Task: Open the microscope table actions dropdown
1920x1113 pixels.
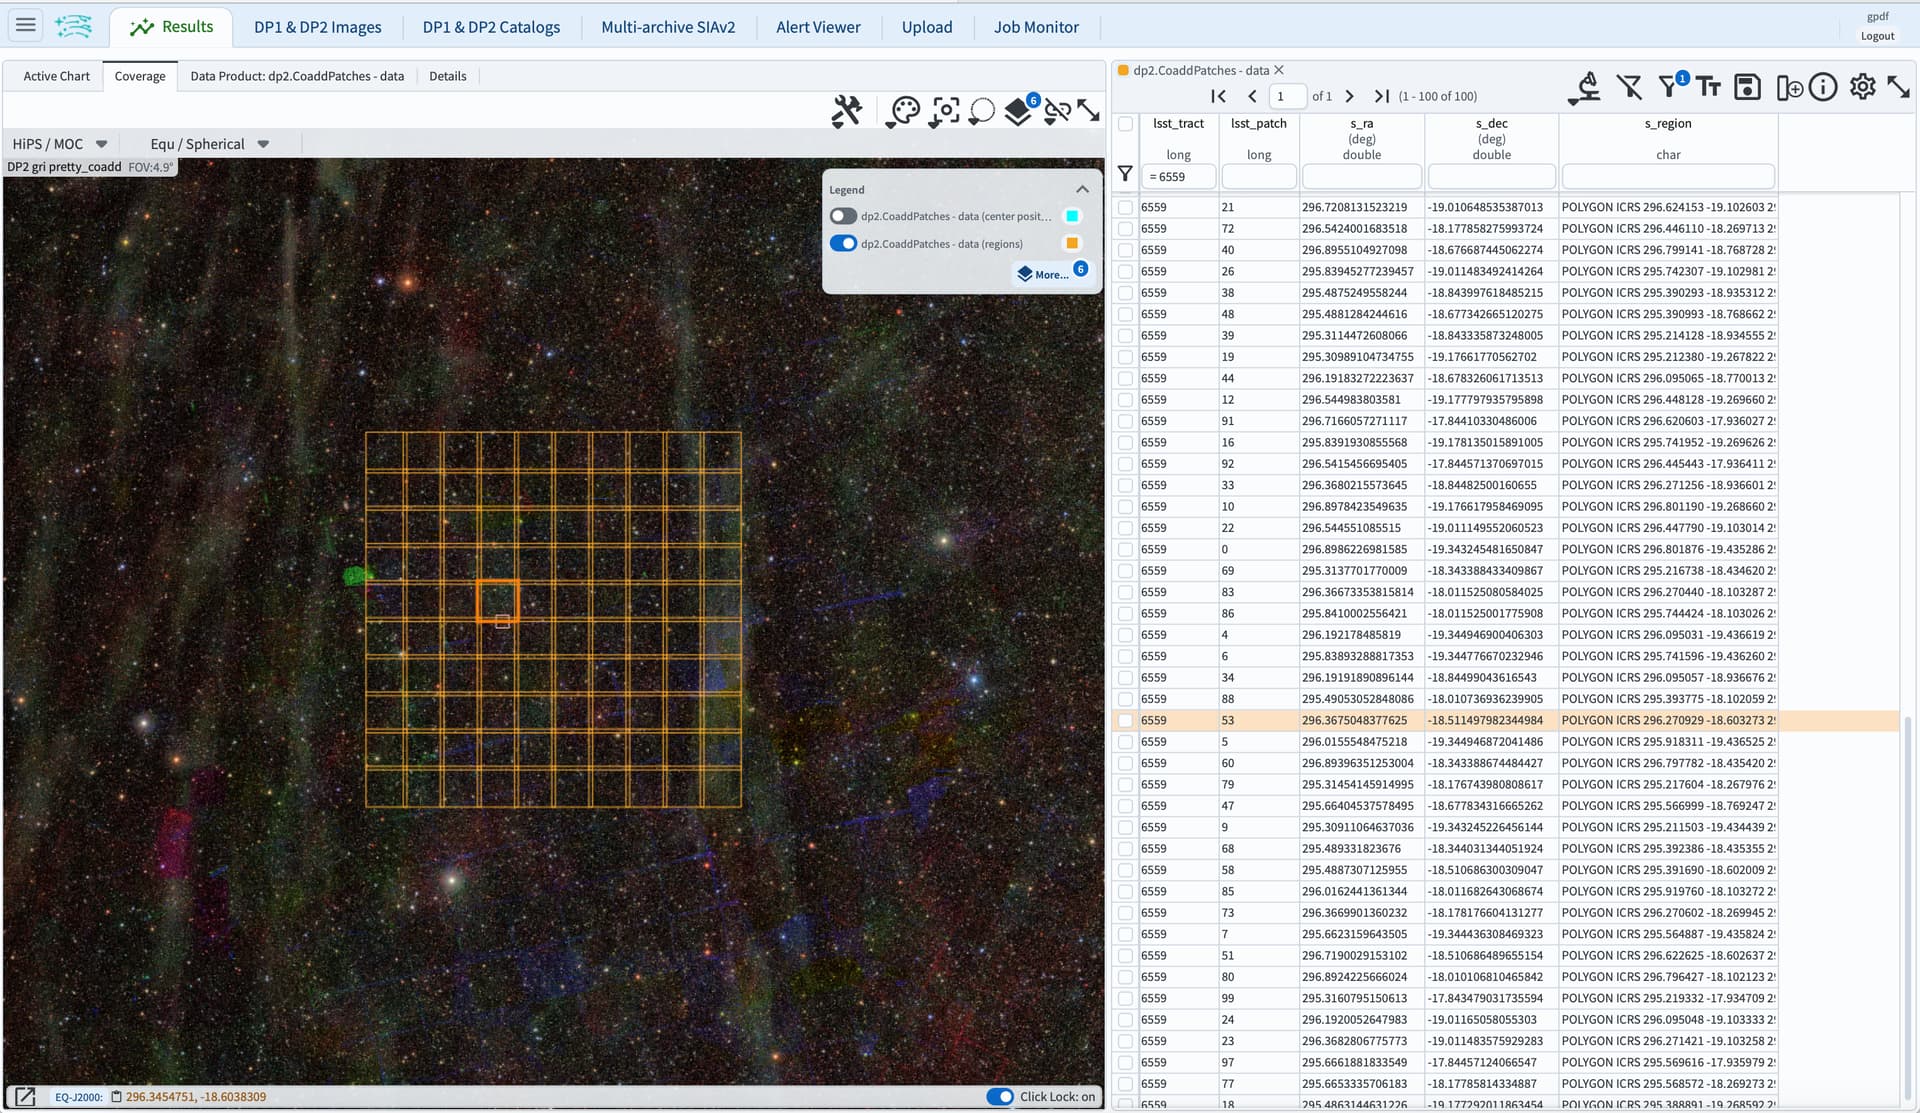Action: click(x=1586, y=88)
